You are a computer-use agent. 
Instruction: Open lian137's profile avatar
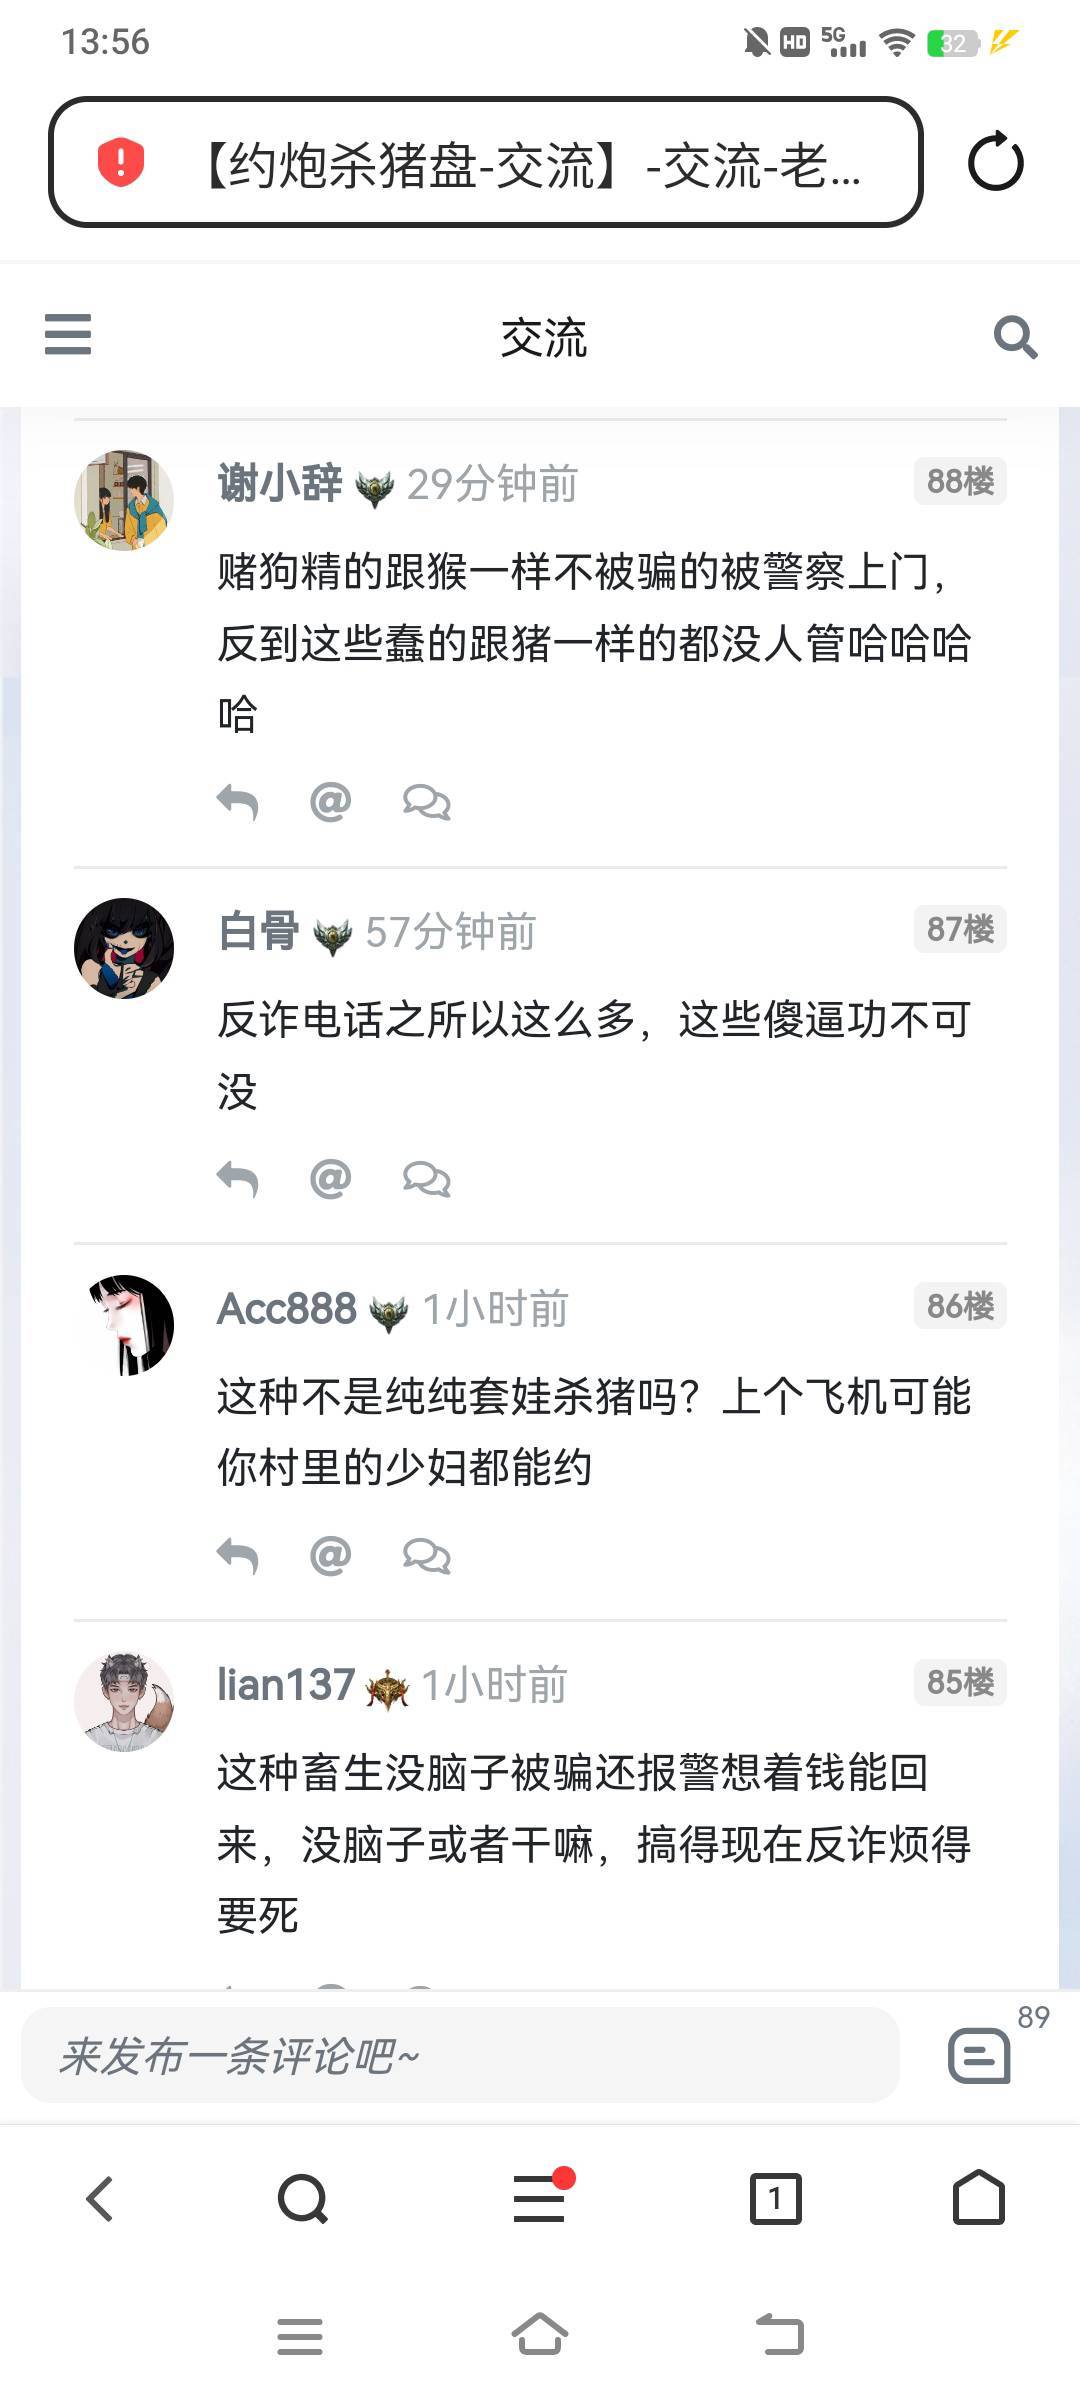pyautogui.click(x=124, y=1701)
